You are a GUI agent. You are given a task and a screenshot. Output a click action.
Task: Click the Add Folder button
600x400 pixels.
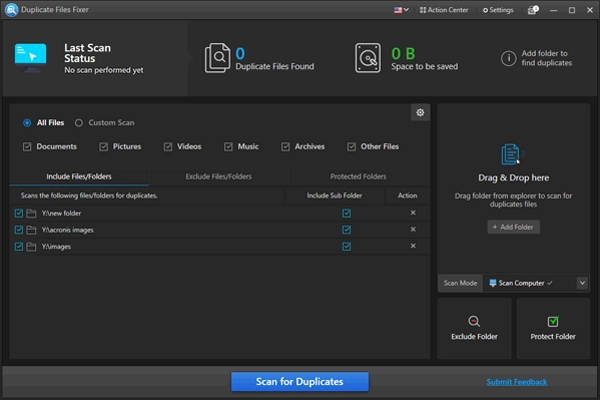tap(513, 227)
